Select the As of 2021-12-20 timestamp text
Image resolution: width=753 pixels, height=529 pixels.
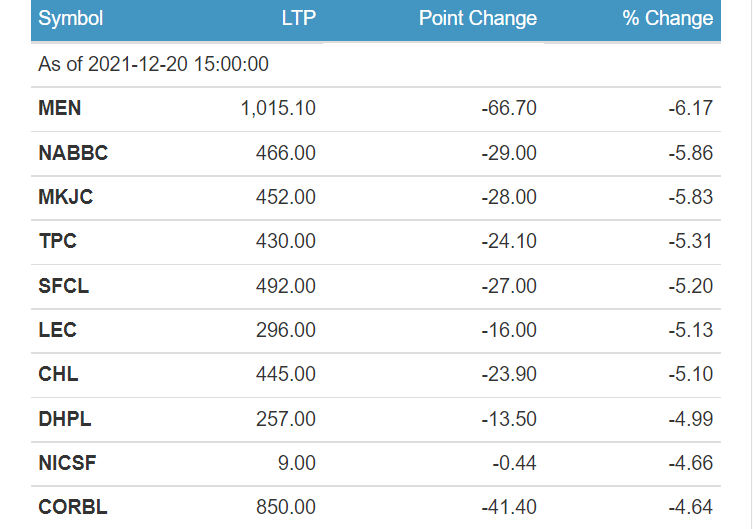[153, 64]
